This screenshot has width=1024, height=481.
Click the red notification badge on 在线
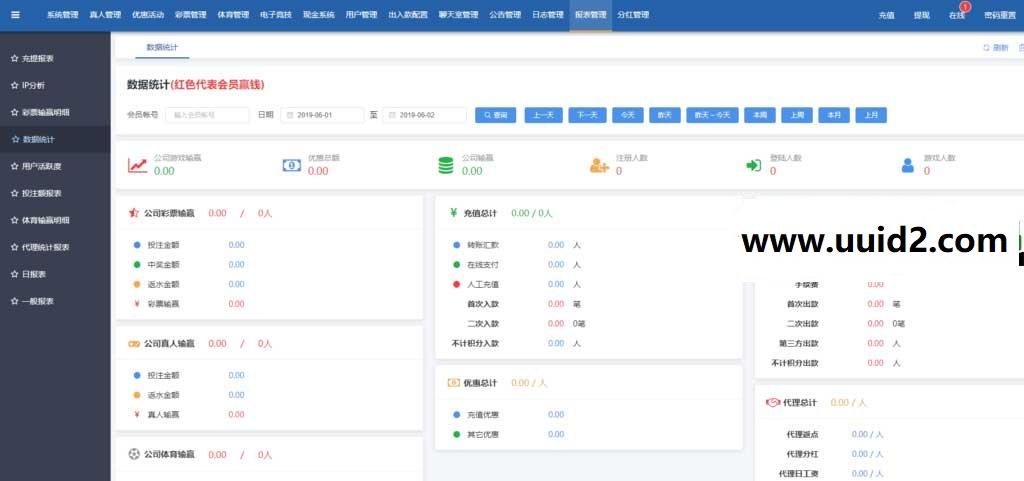(x=965, y=7)
